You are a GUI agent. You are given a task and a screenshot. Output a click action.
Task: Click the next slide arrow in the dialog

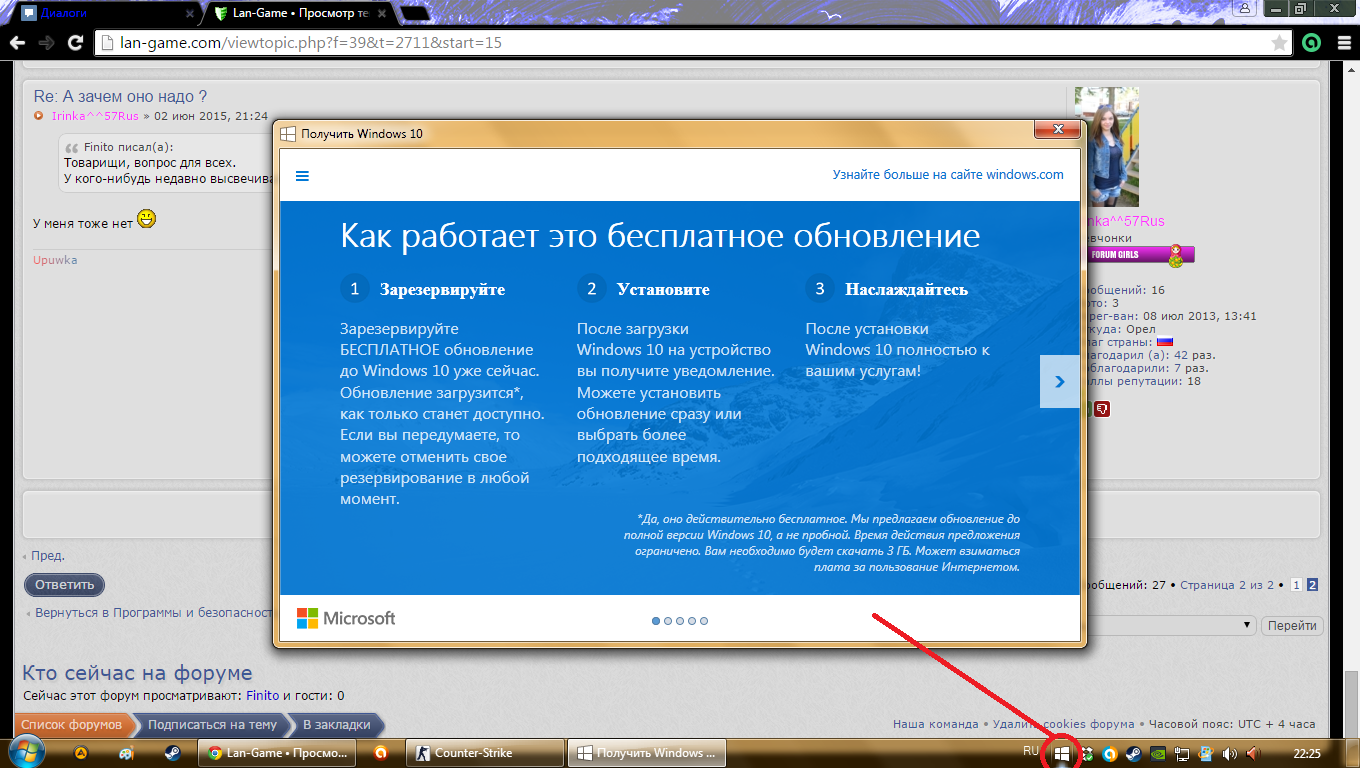pos(1059,381)
